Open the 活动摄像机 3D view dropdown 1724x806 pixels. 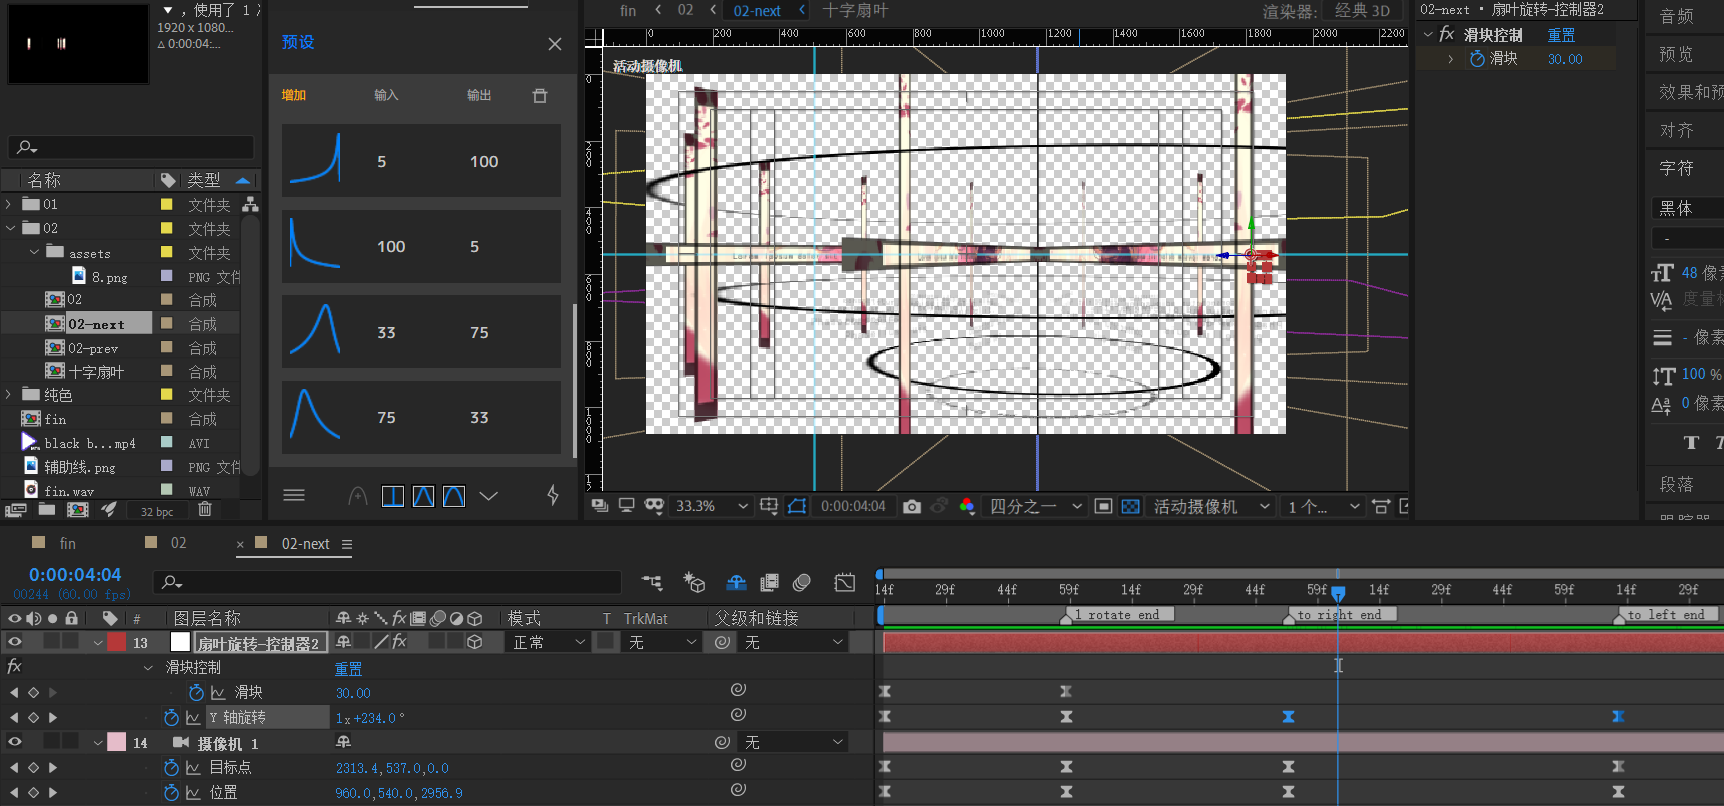[1212, 506]
